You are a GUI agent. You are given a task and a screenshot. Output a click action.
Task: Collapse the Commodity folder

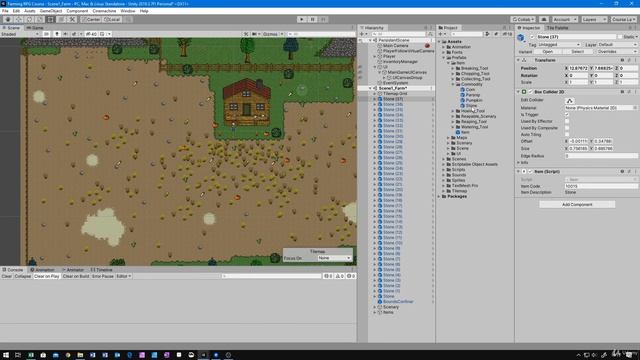click(x=453, y=84)
